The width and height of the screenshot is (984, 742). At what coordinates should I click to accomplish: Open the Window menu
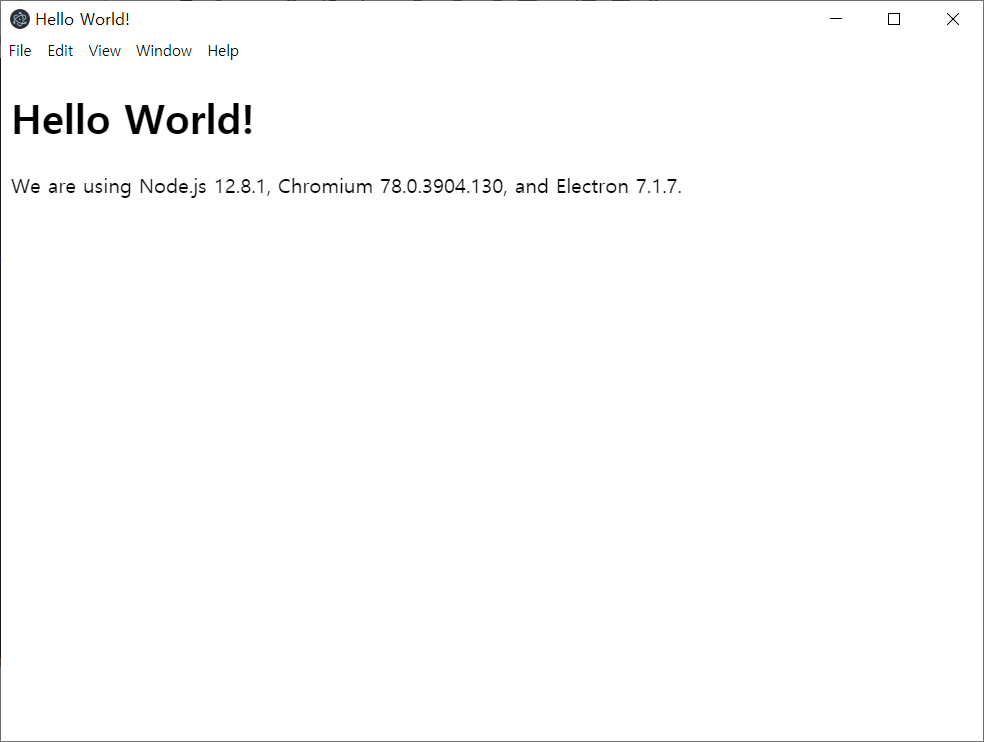click(164, 51)
